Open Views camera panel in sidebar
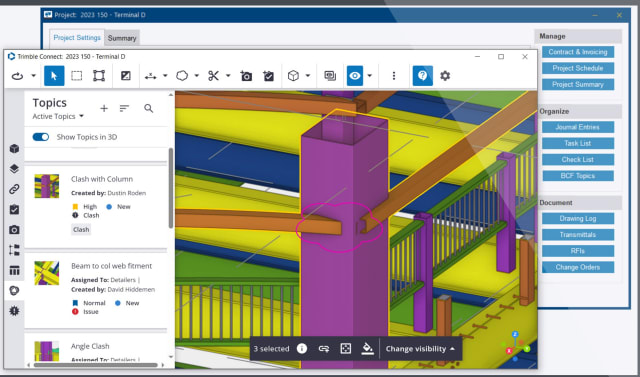This screenshot has height=377, width=640. click(14, 230)
